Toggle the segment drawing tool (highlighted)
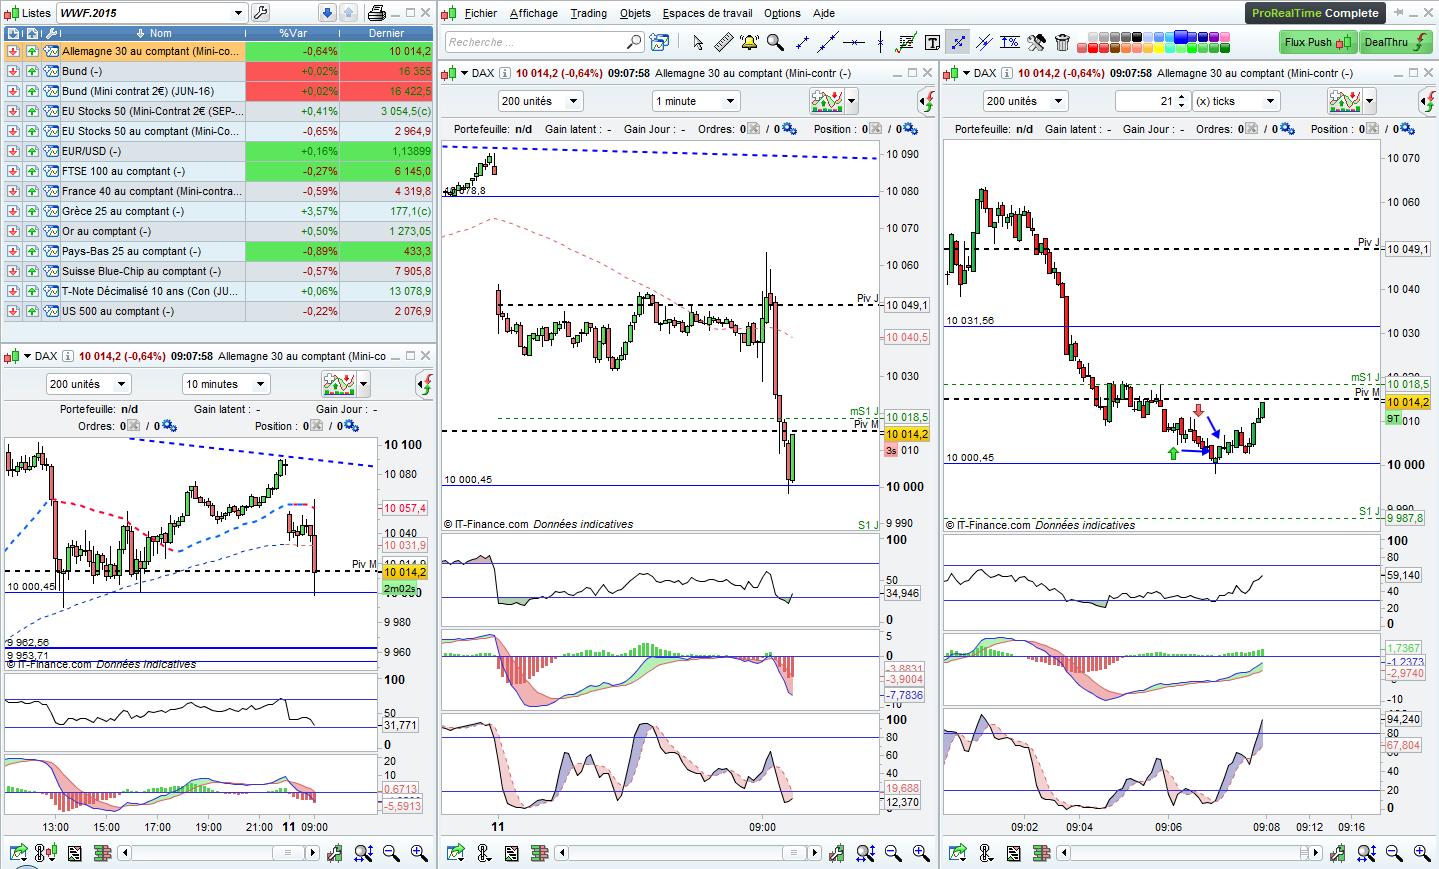The width and height of the screenshot is (1439, 869). point(958,42)
